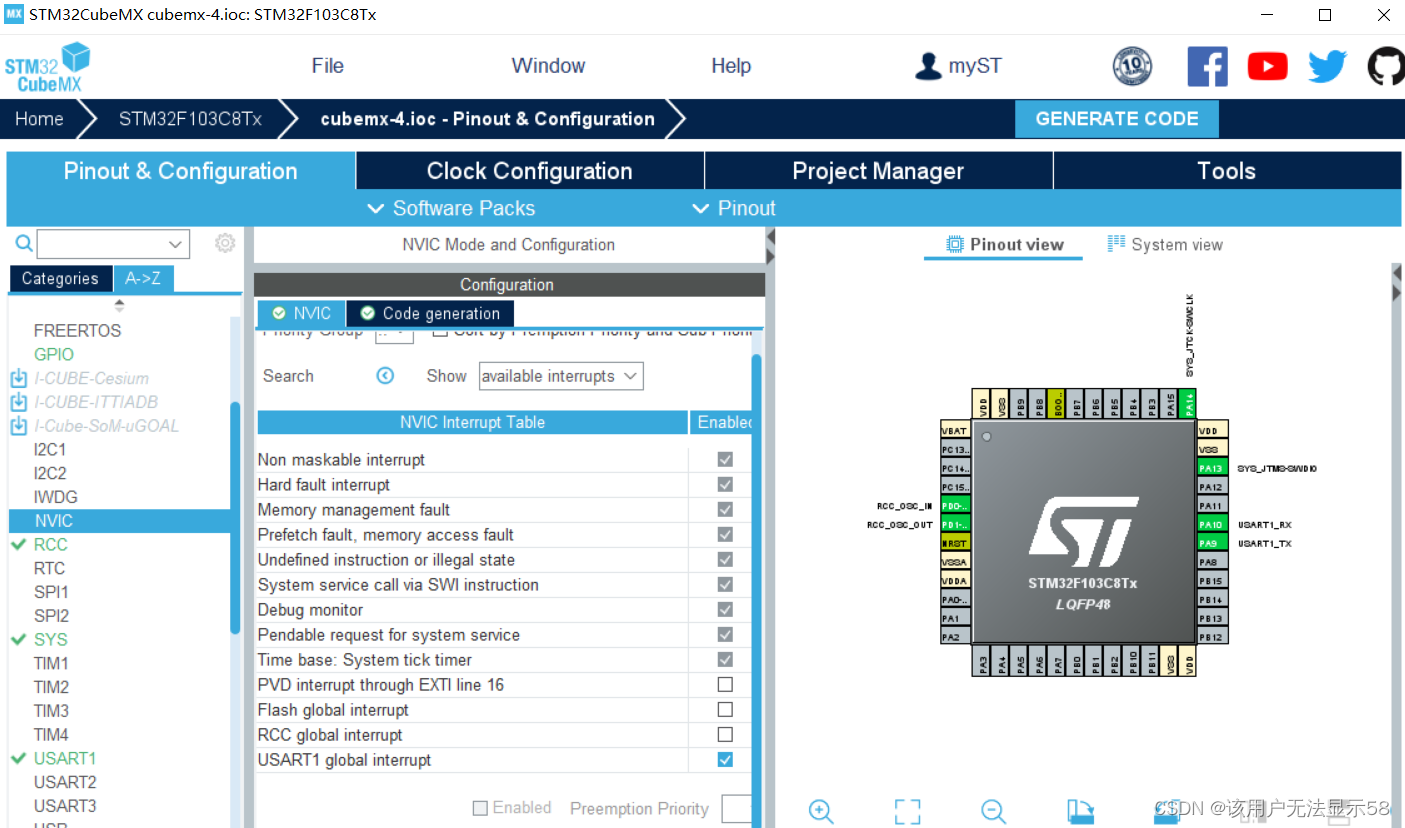The height and width of the screenshot is (828, 1405).
Task: Disable USART1 global interrupt checkbox
Action: pyautogui.click(x=725, y=759)
